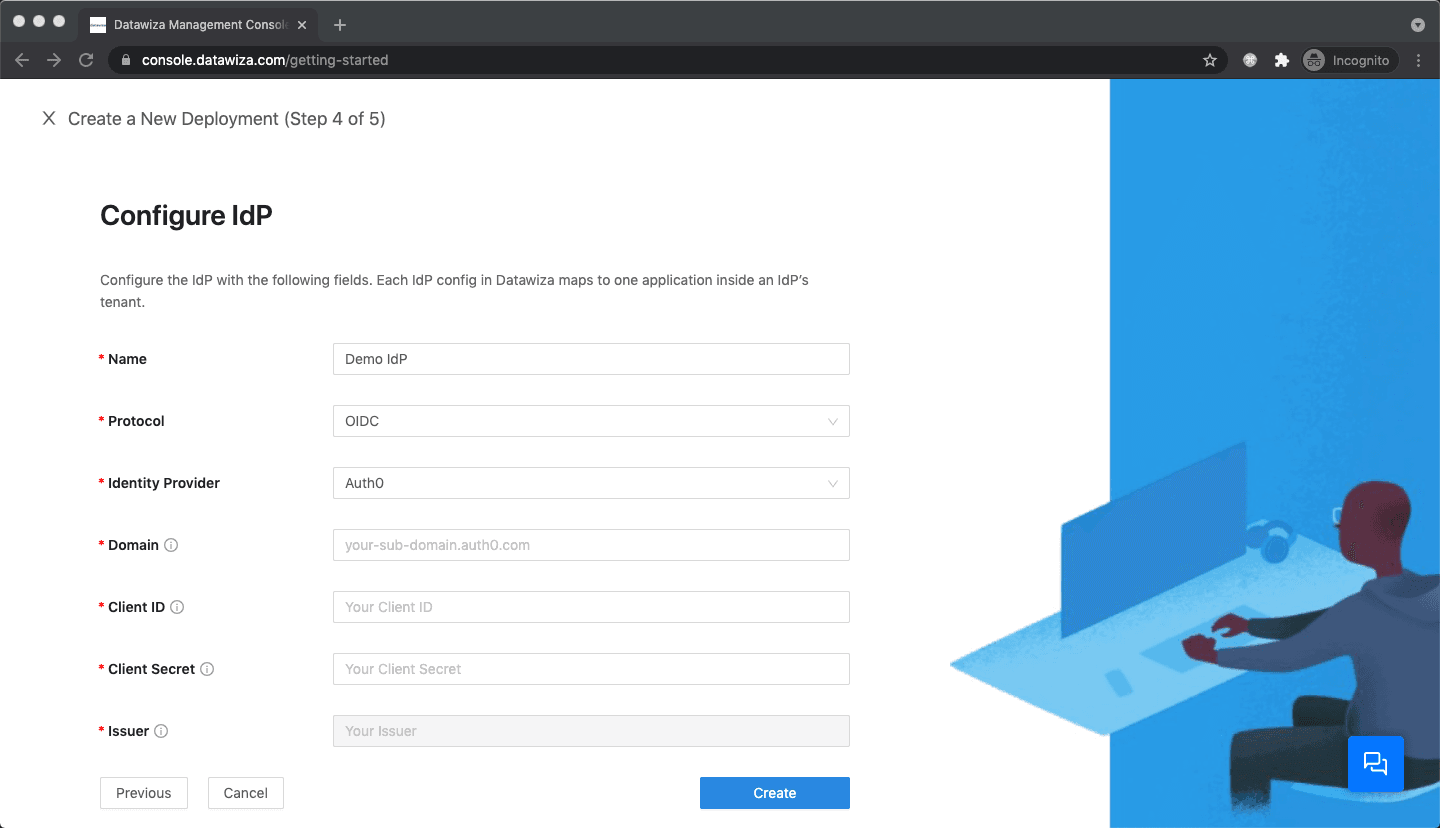Click the Incognito profile indicator
1440x828 pixels.
click(x=1349, y=60)
